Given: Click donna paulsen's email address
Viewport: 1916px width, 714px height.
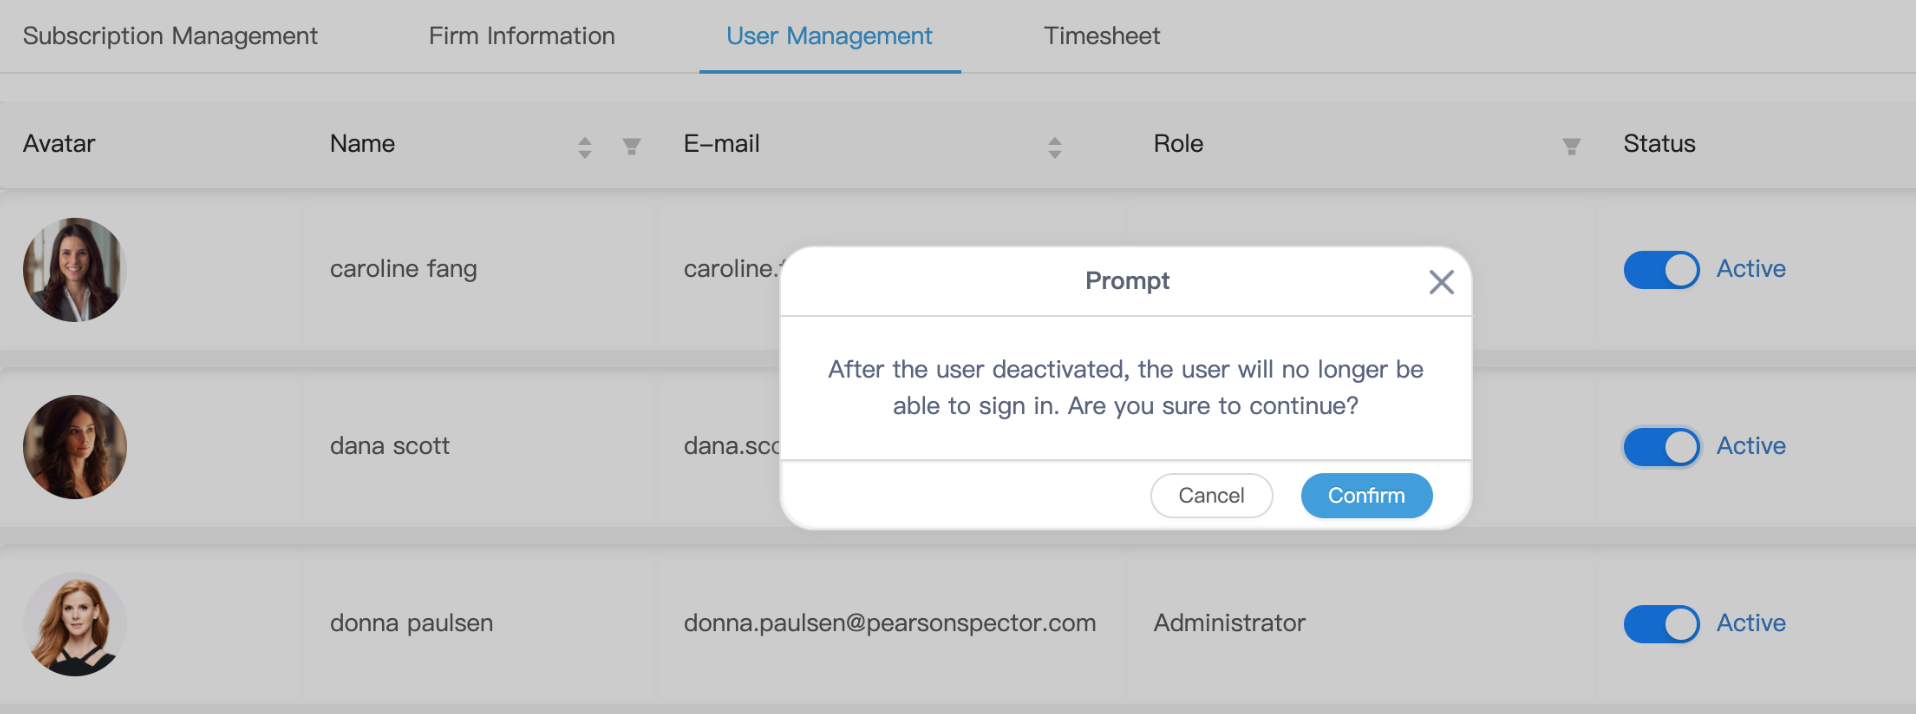Looking at the screenshot, I should (889, 623).
